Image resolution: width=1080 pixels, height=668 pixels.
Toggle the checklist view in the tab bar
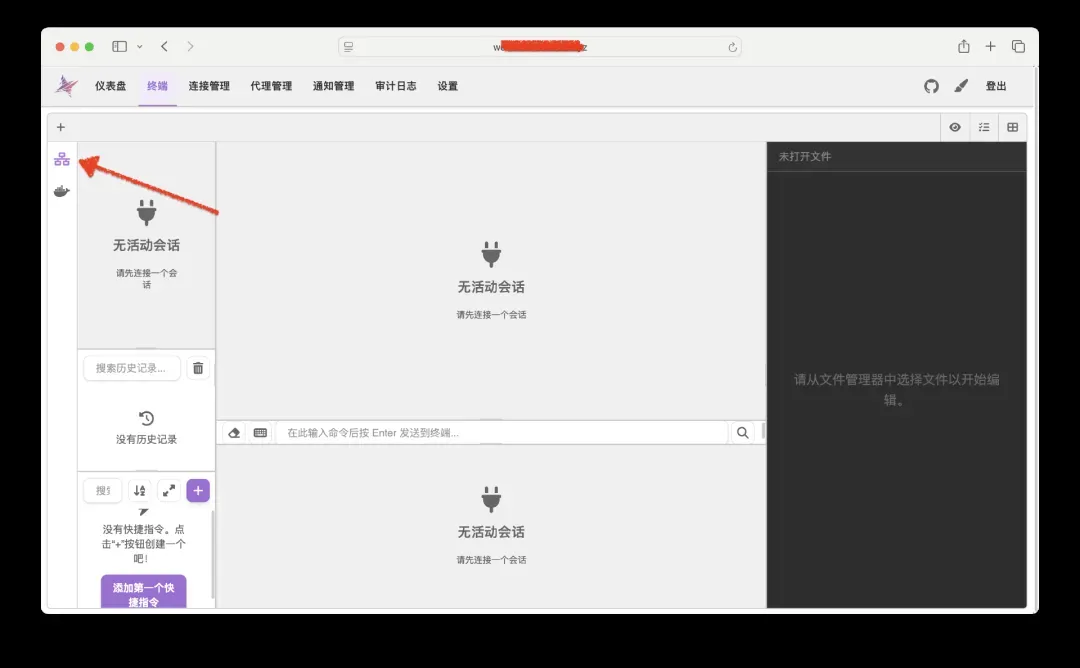coord(984,127)
